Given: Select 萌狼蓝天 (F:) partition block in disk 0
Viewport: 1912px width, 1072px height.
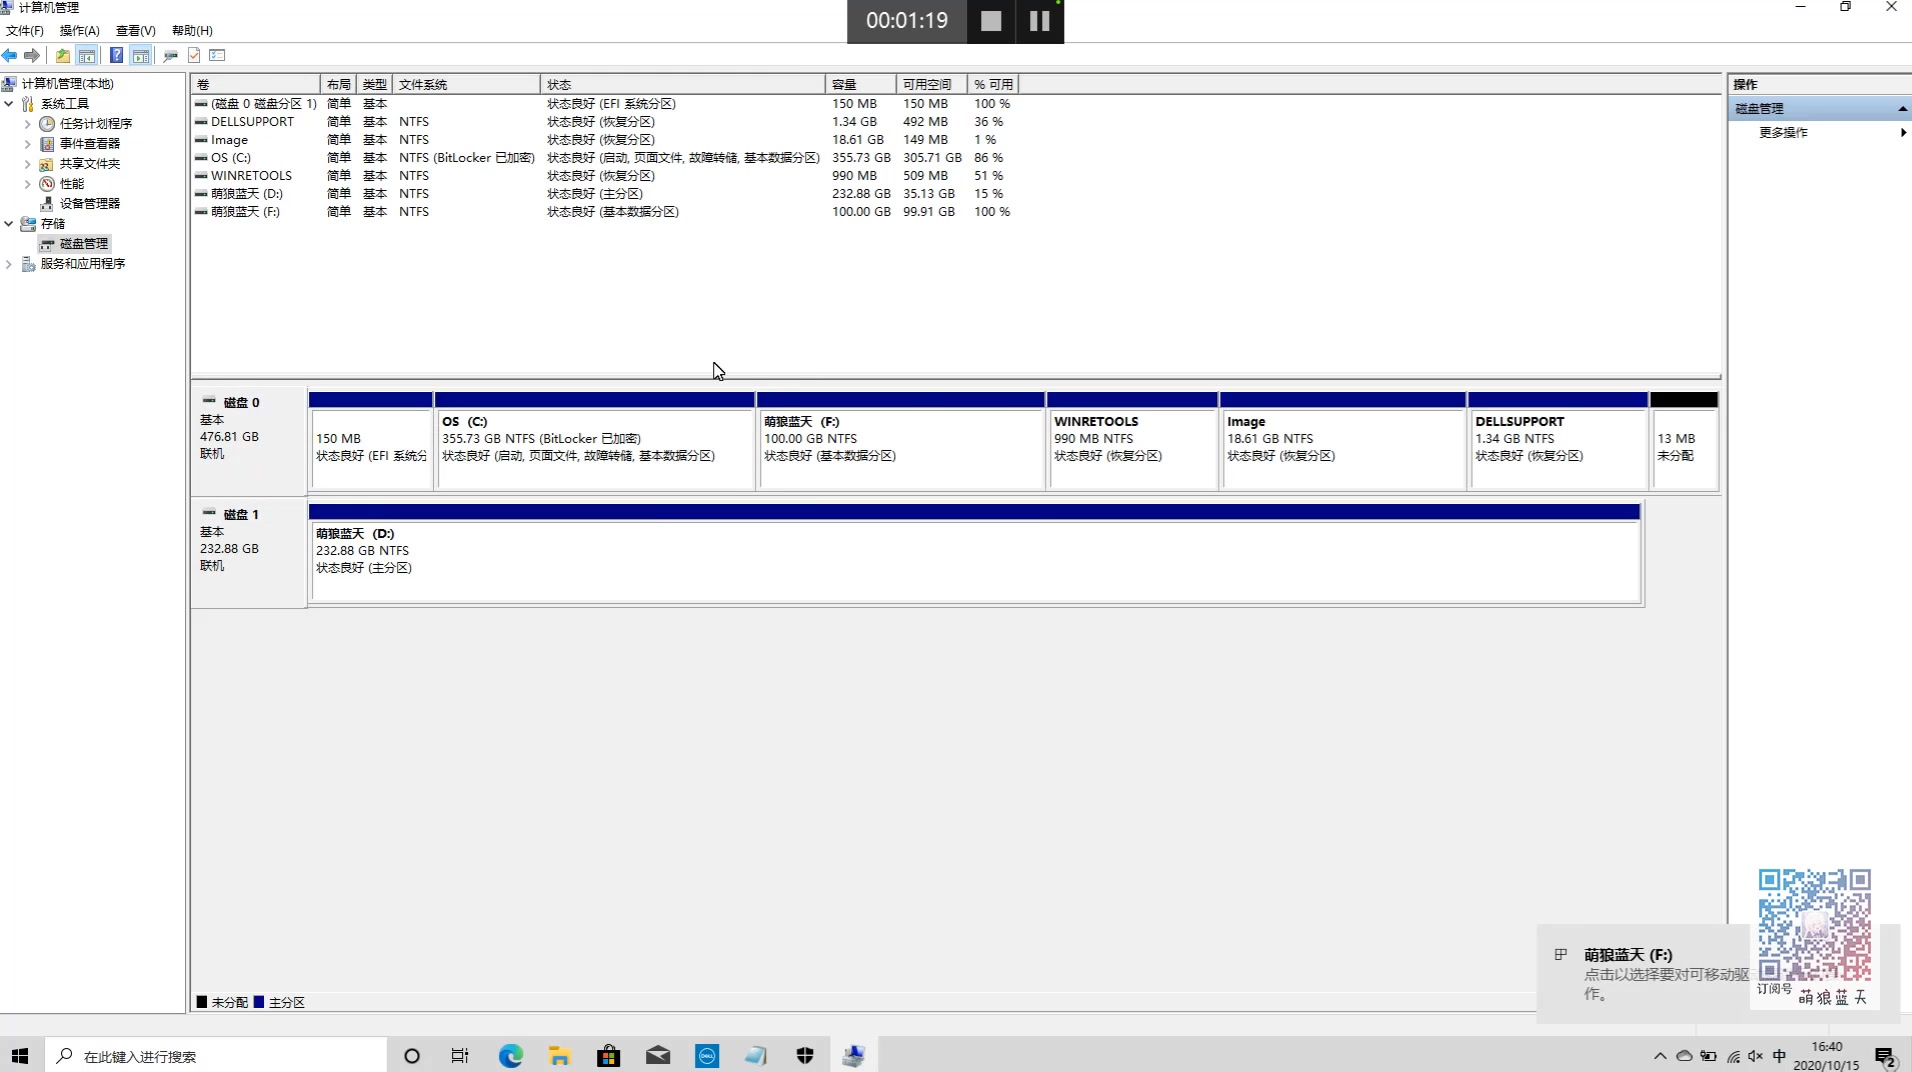Looking at the screenshot, I should tap(901, 440).
